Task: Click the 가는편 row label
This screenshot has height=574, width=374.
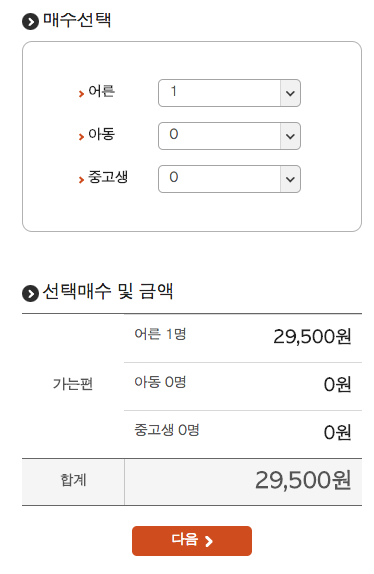Action: click(x=73, y=384)
